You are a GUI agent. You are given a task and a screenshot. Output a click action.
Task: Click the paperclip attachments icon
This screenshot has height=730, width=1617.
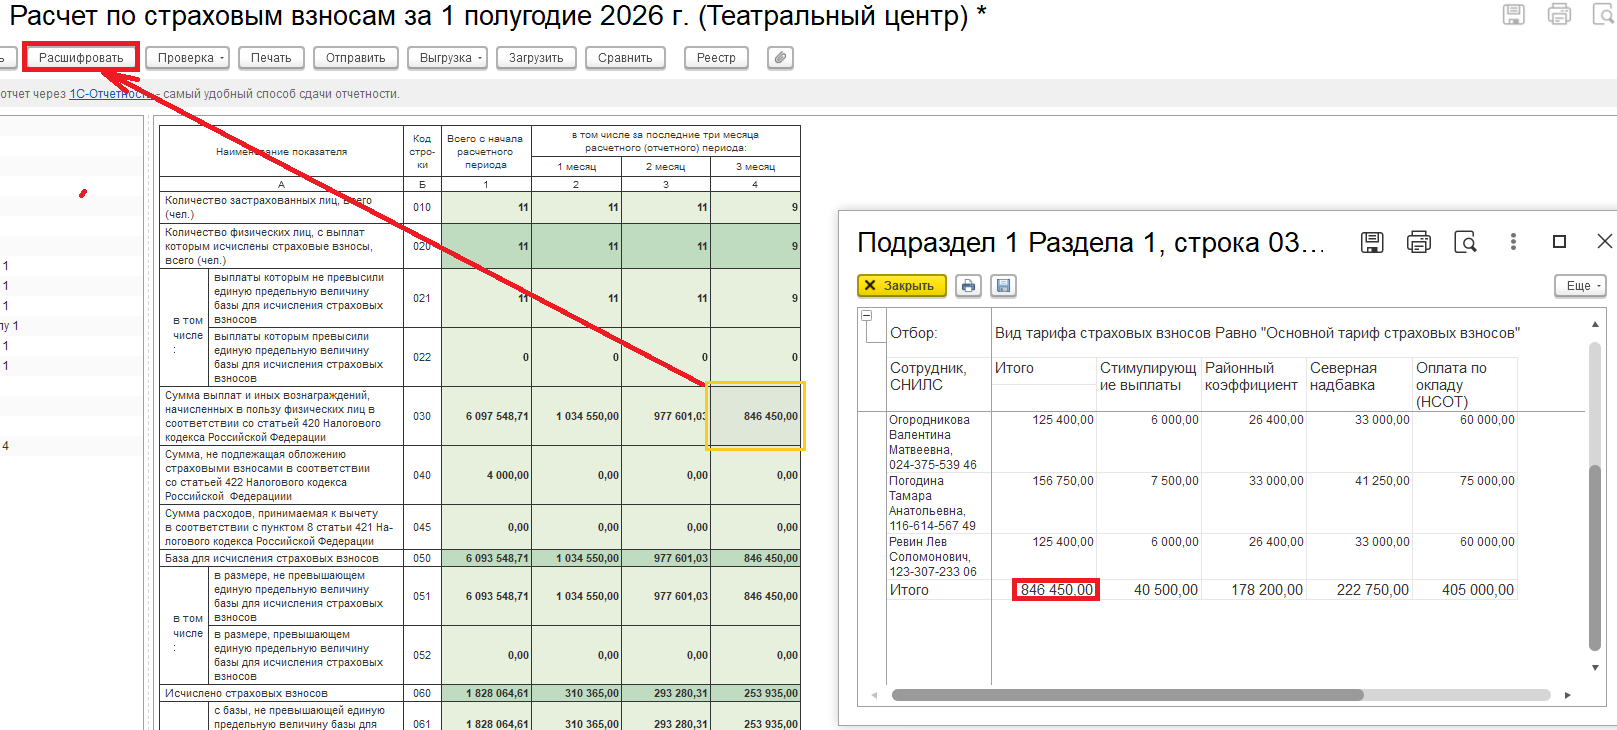[x=780, y=58]
